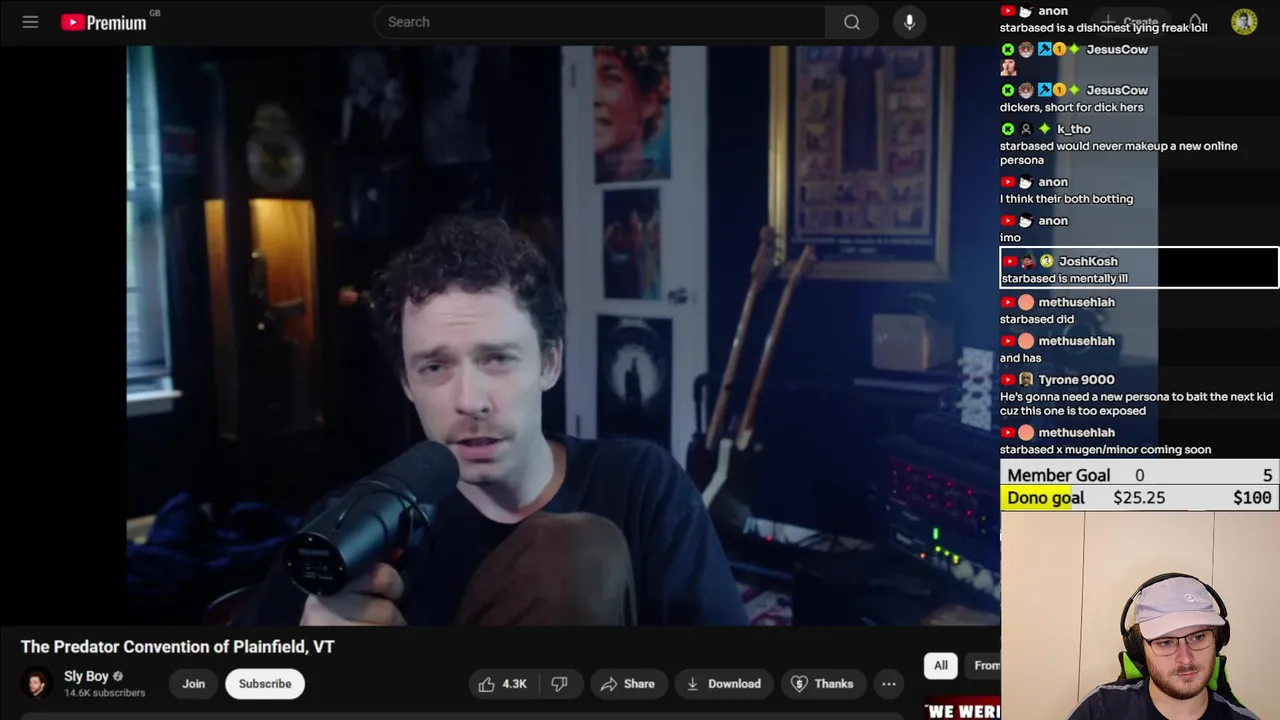Join the Sly Boy channel

193,684
